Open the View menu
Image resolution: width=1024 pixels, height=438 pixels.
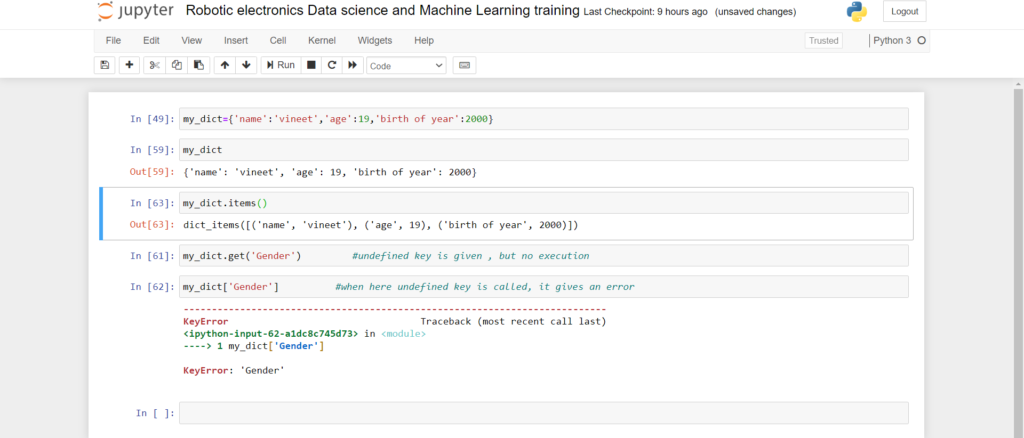coord(191,40)
